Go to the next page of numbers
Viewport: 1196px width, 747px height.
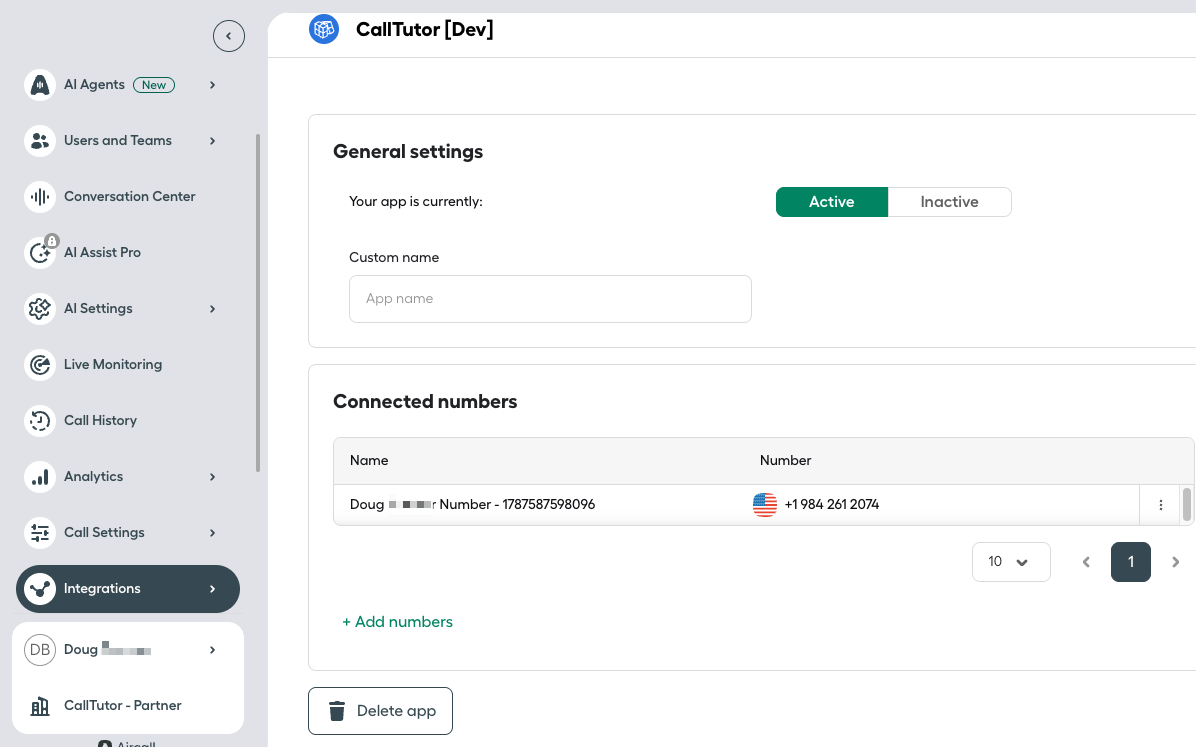click(x=1175, y=562)
